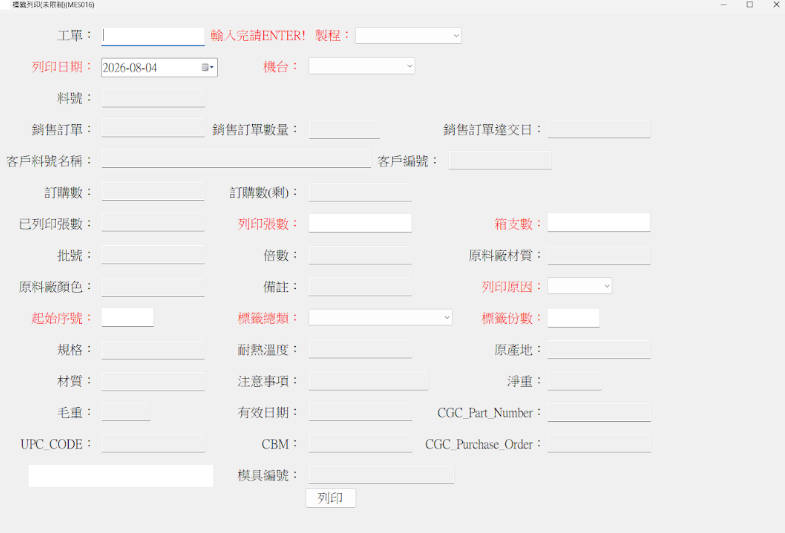The height and width of the screenshot is (533, 785).
Task: Click the 毛重 field
Action: (126, 412)
